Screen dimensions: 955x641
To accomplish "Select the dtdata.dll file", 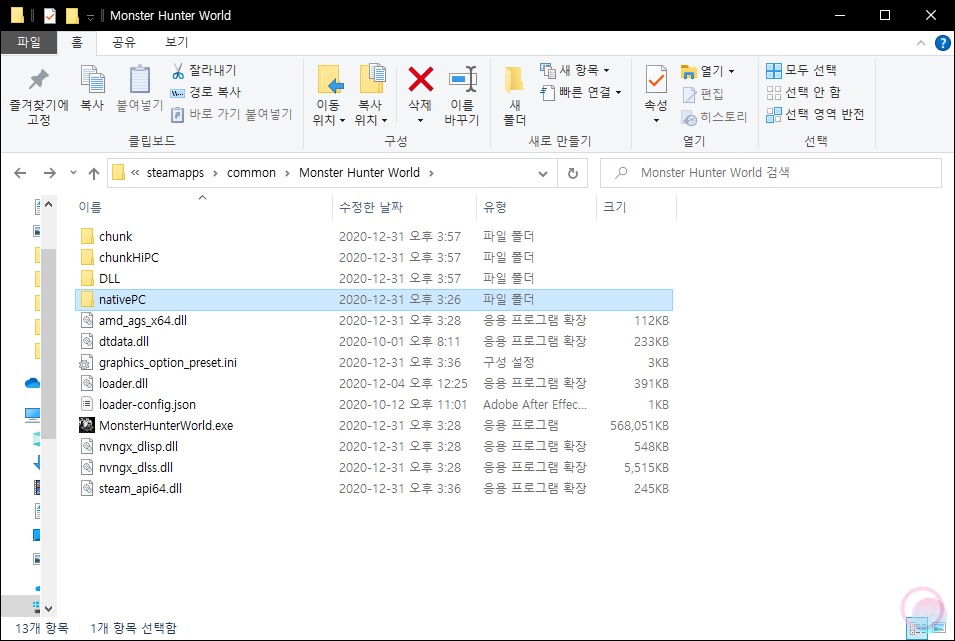I will pyautogui.click(x=374, y=342).
